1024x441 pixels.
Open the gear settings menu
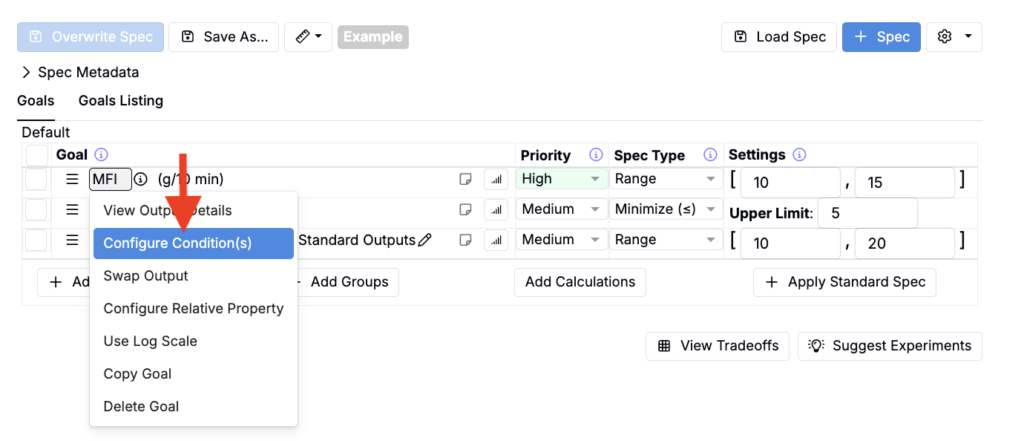pyautogui.click(x=954, y=37)
